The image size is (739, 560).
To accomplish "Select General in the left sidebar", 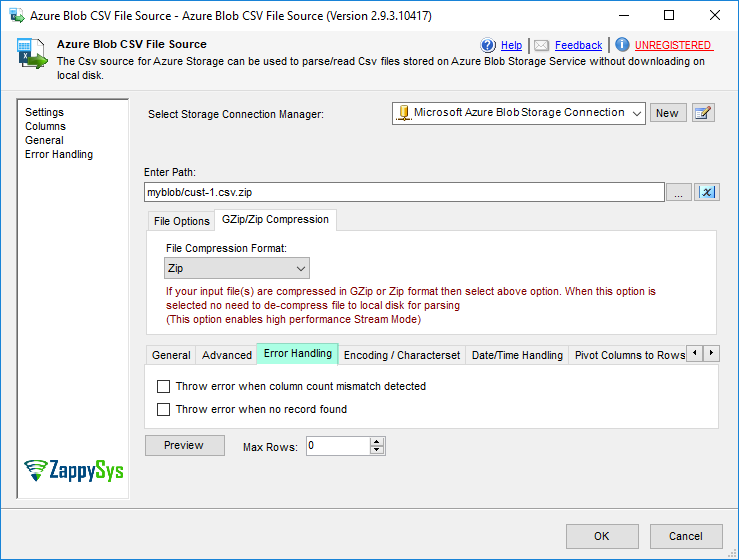I will tap(44, 140).
